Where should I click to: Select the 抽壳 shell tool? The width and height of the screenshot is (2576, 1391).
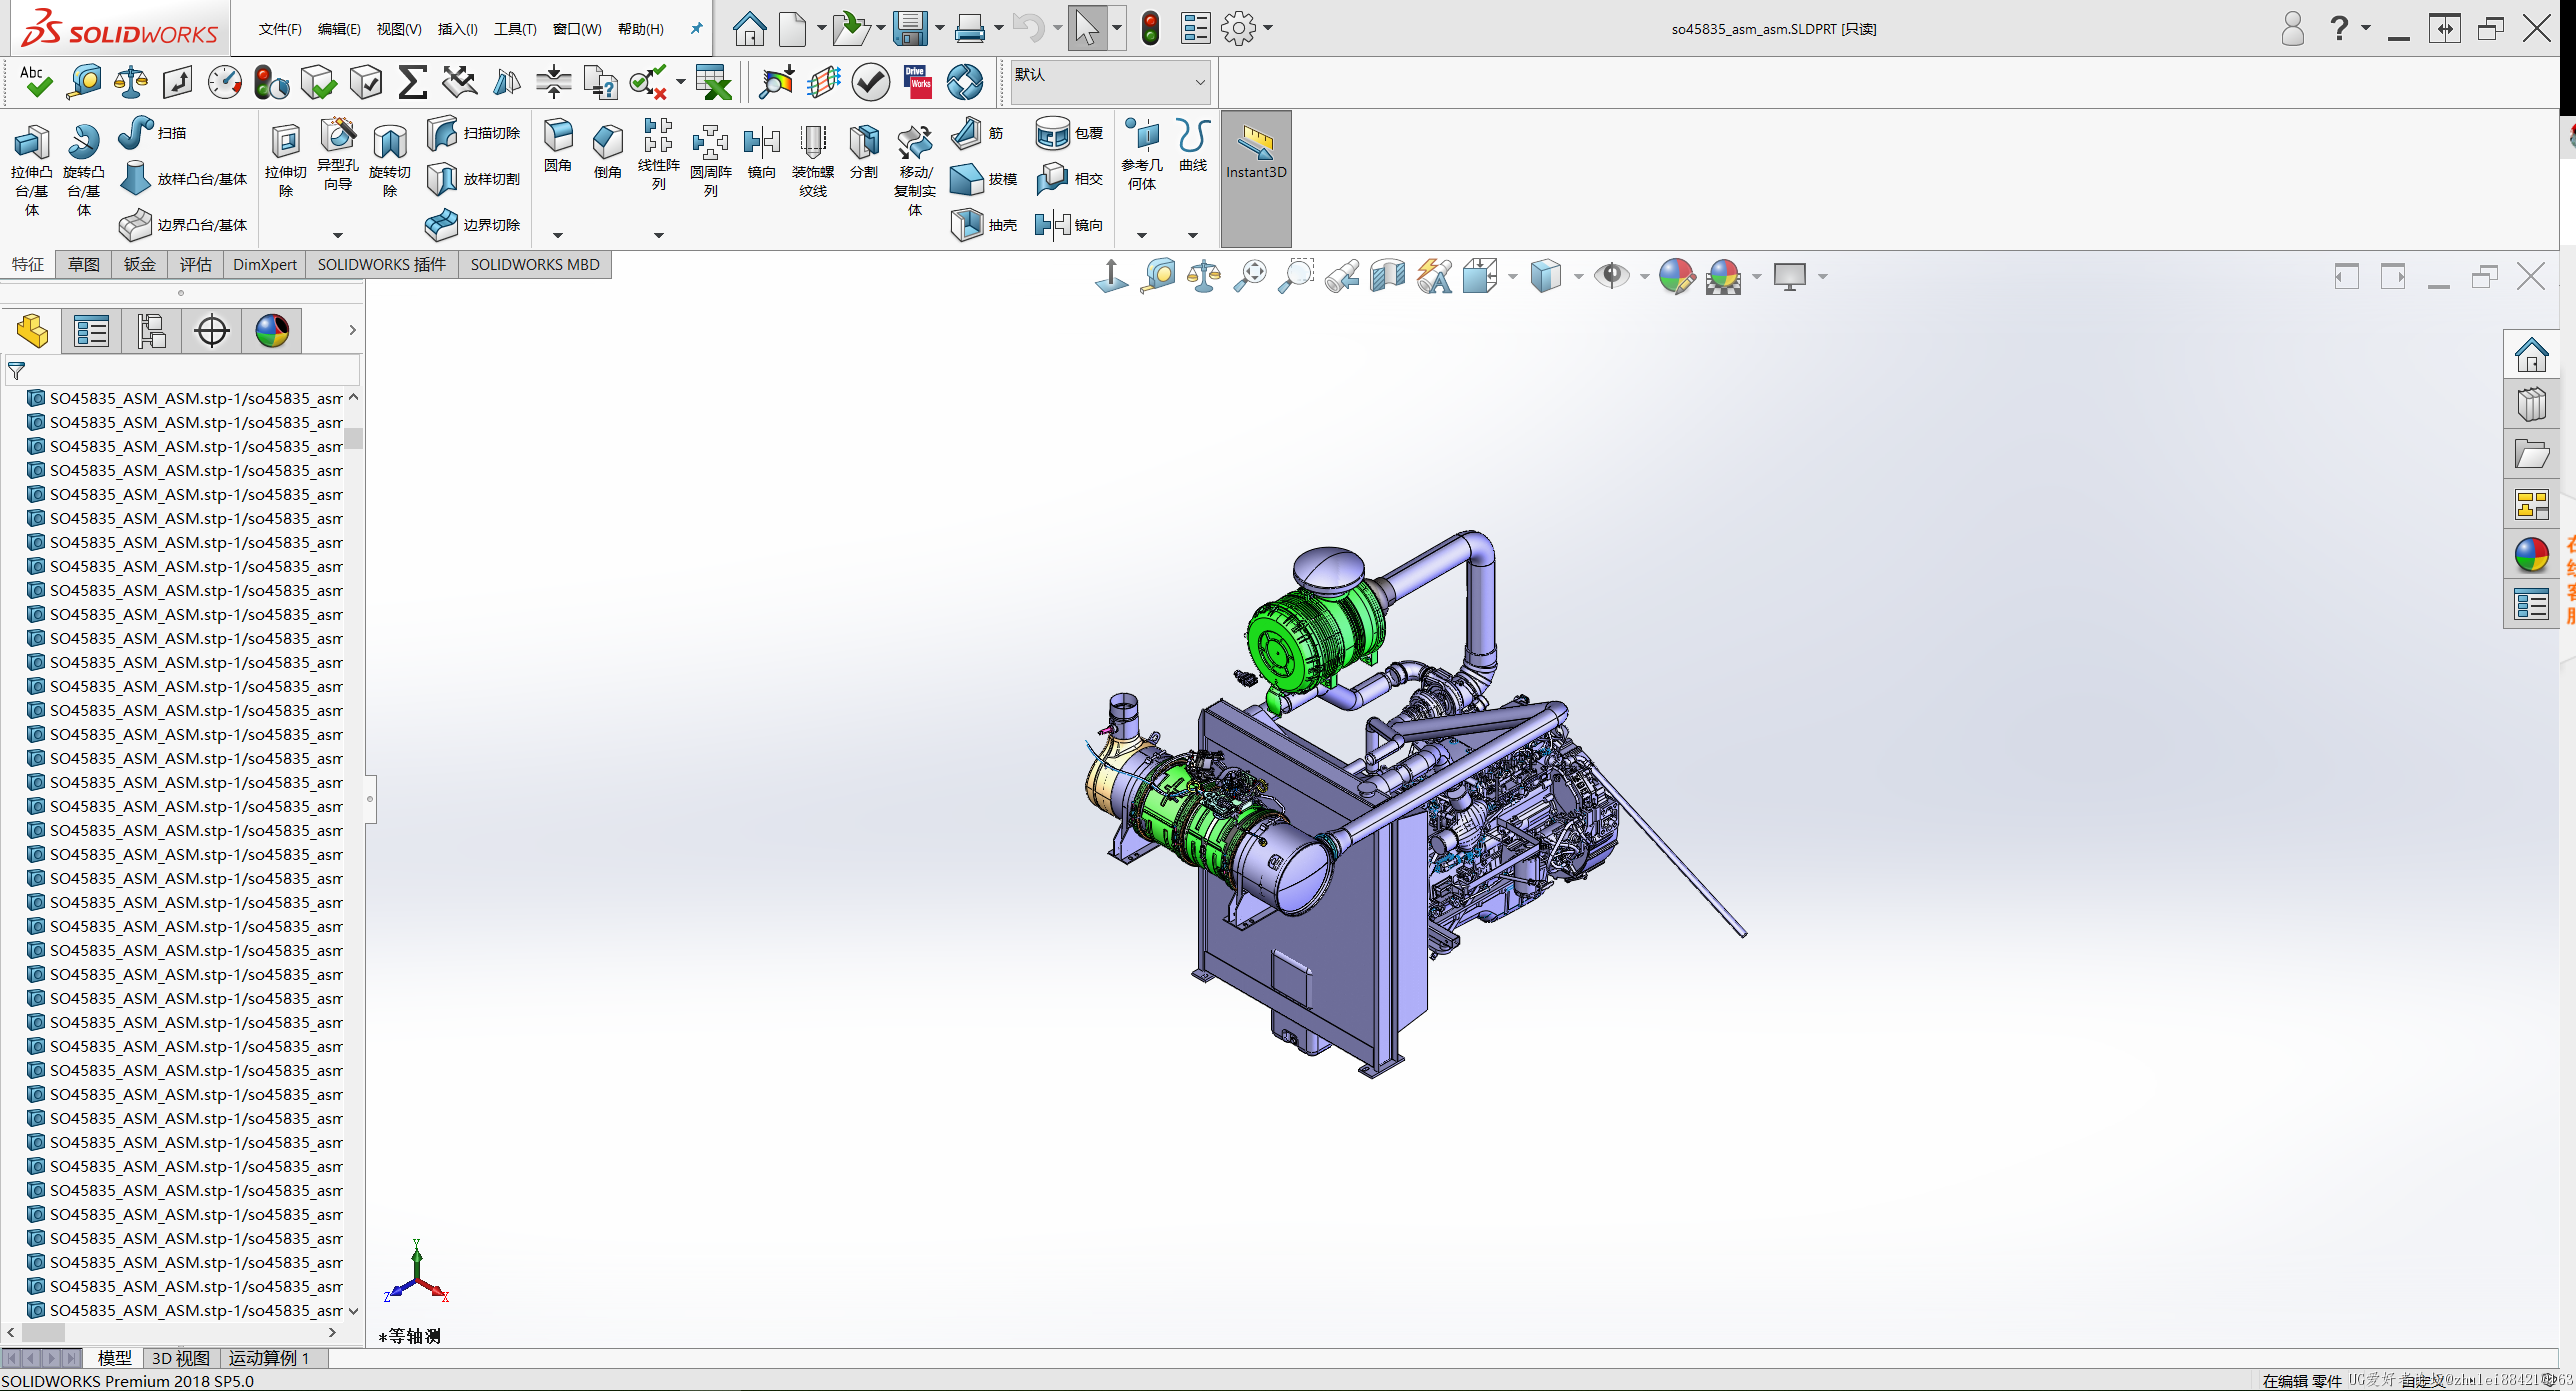(x=984, y=225)
